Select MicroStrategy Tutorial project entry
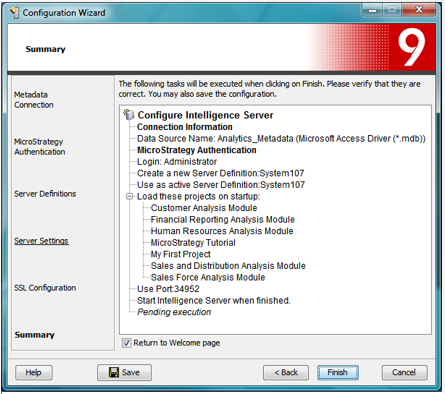Screen dimensions: 445x394 tap(193, 243)
